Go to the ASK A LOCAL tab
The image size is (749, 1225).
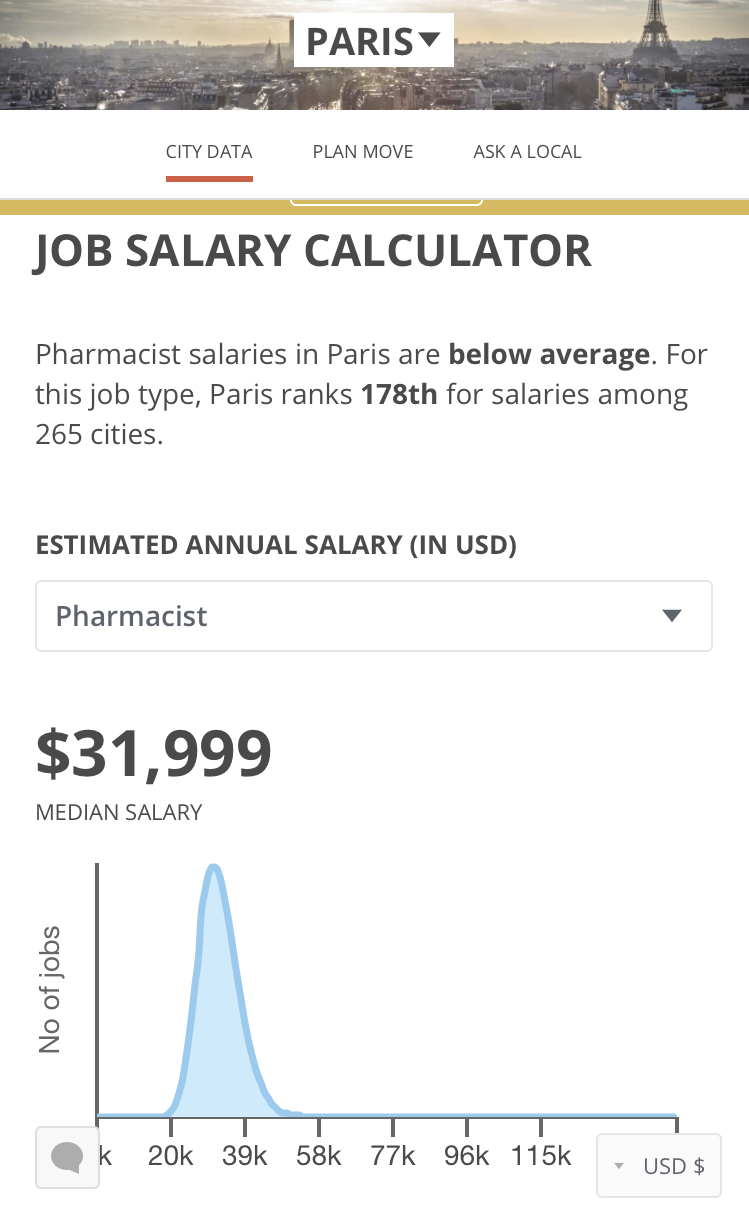pyautogui.click(x=527, y=152)
